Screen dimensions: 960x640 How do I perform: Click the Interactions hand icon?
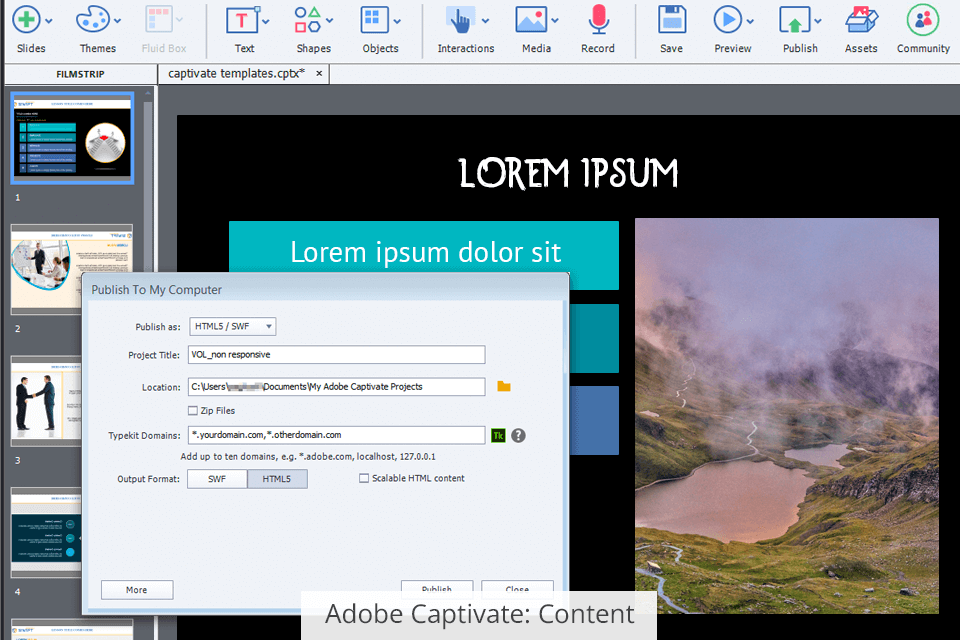tap(460, 20)
